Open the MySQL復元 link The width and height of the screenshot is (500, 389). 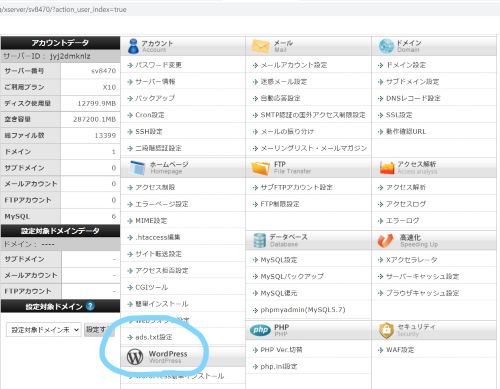[279, 293]
